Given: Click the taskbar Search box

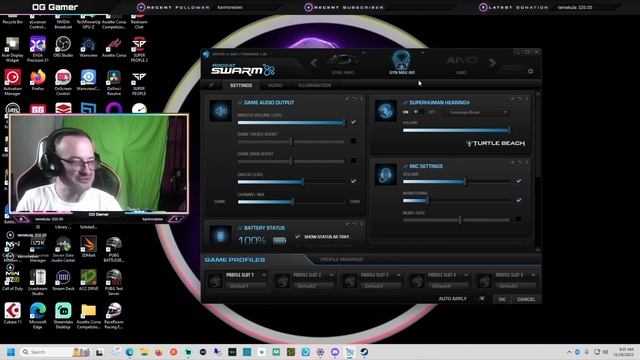Looking at the screenshot, I should point(56,352).
